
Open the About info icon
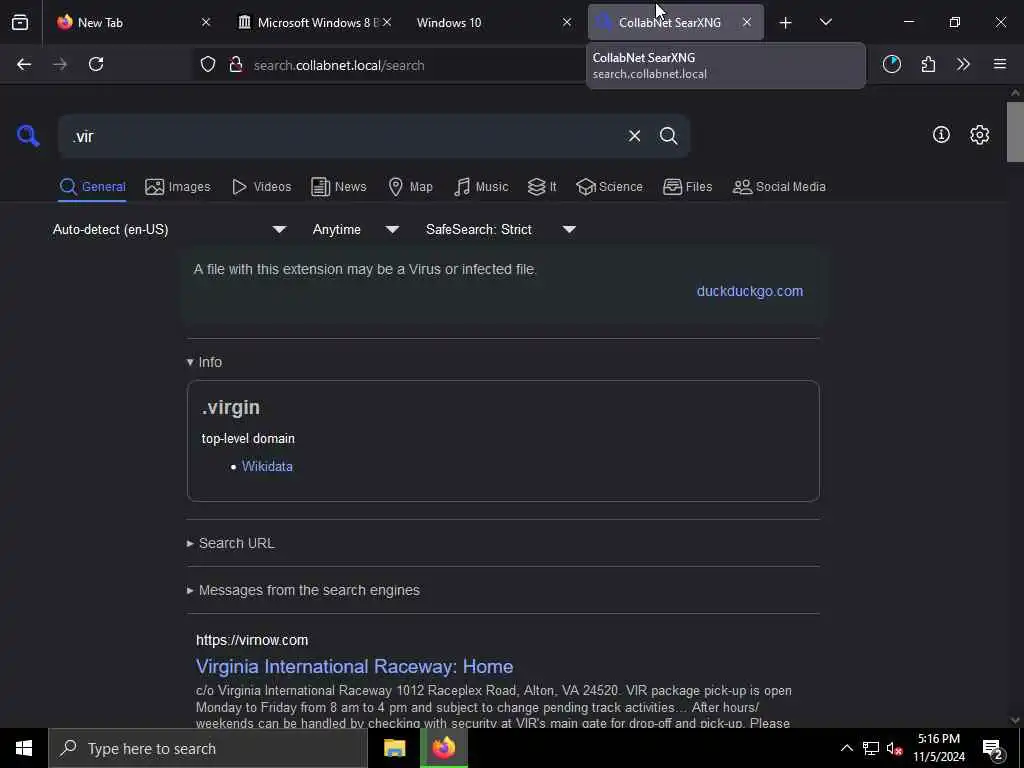(x=941, y=135)
